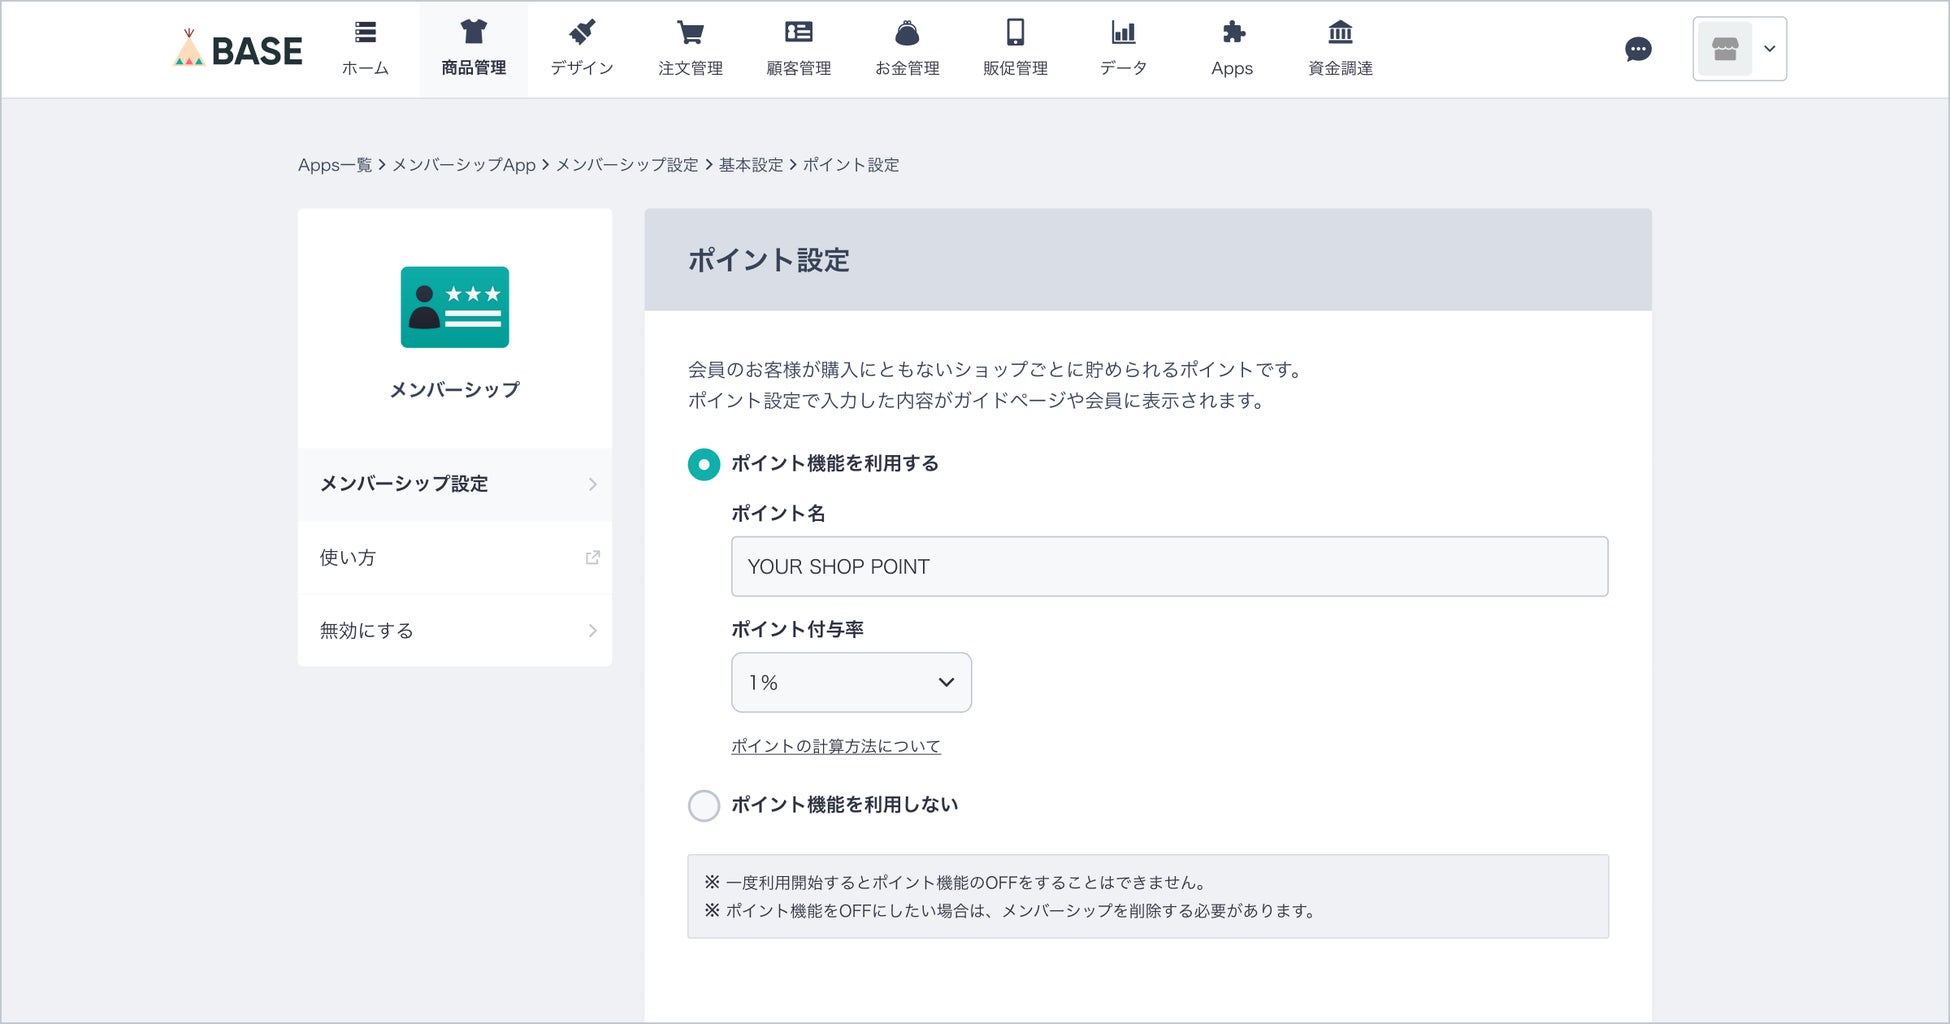Click the データ bar chart icon
1950x1024 pixels.
click(1123, 33)
